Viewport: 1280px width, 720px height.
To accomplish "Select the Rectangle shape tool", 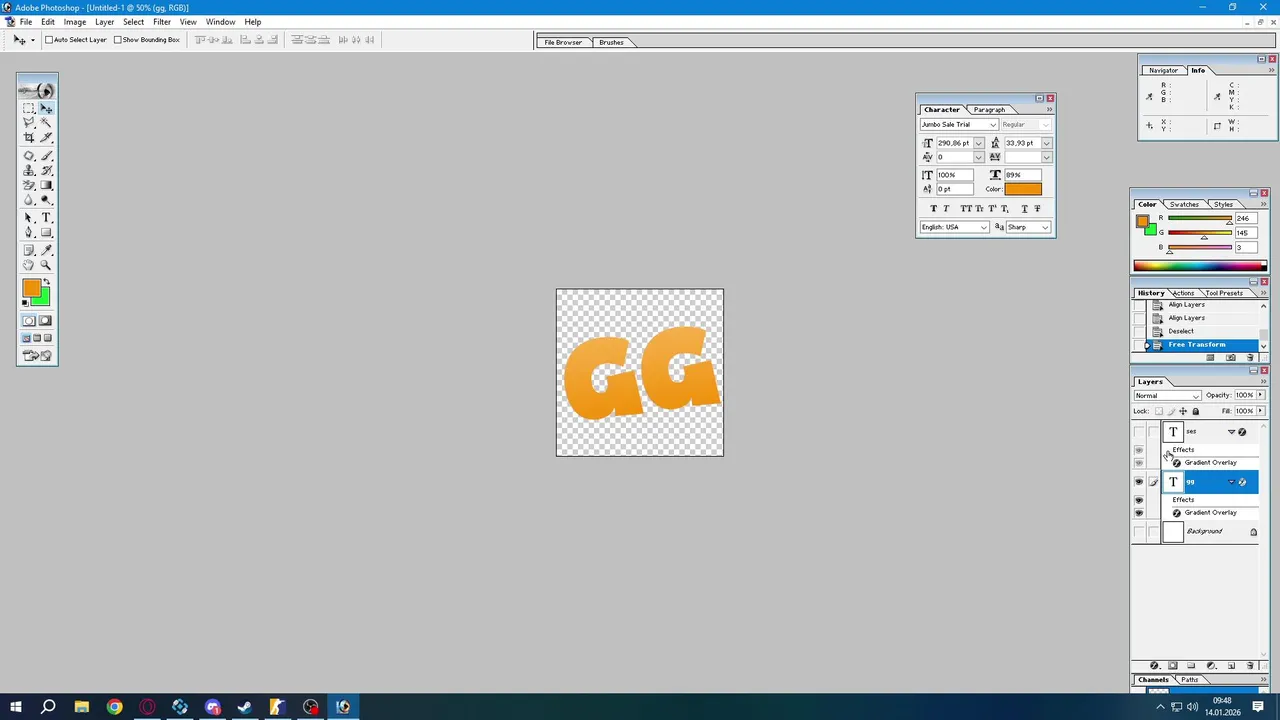I will pos(46,232).
